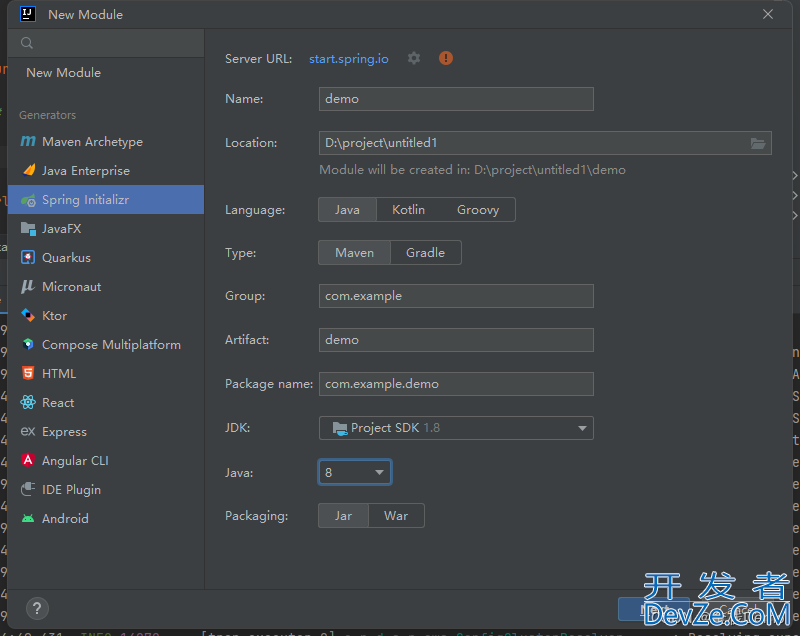This screenshot has height=636, width=800.
Task: Pick the Angular CLI icon
Action: 28,460
